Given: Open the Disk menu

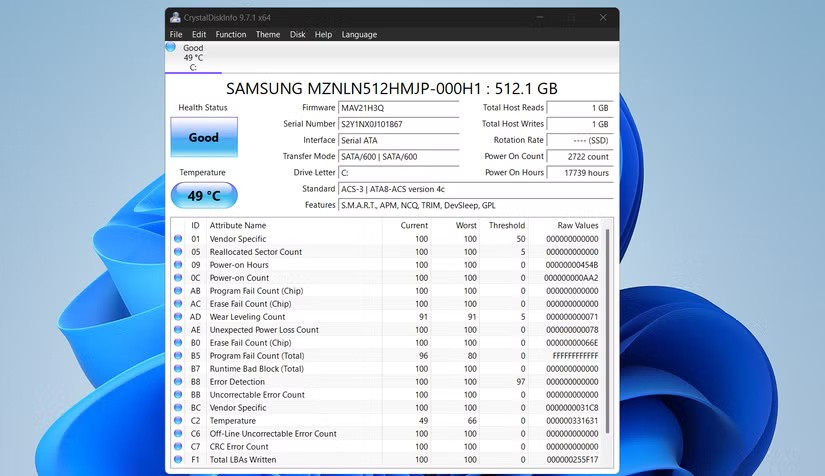Looking at the screenshot, I should pyautogui.click(x=298, y=34).
